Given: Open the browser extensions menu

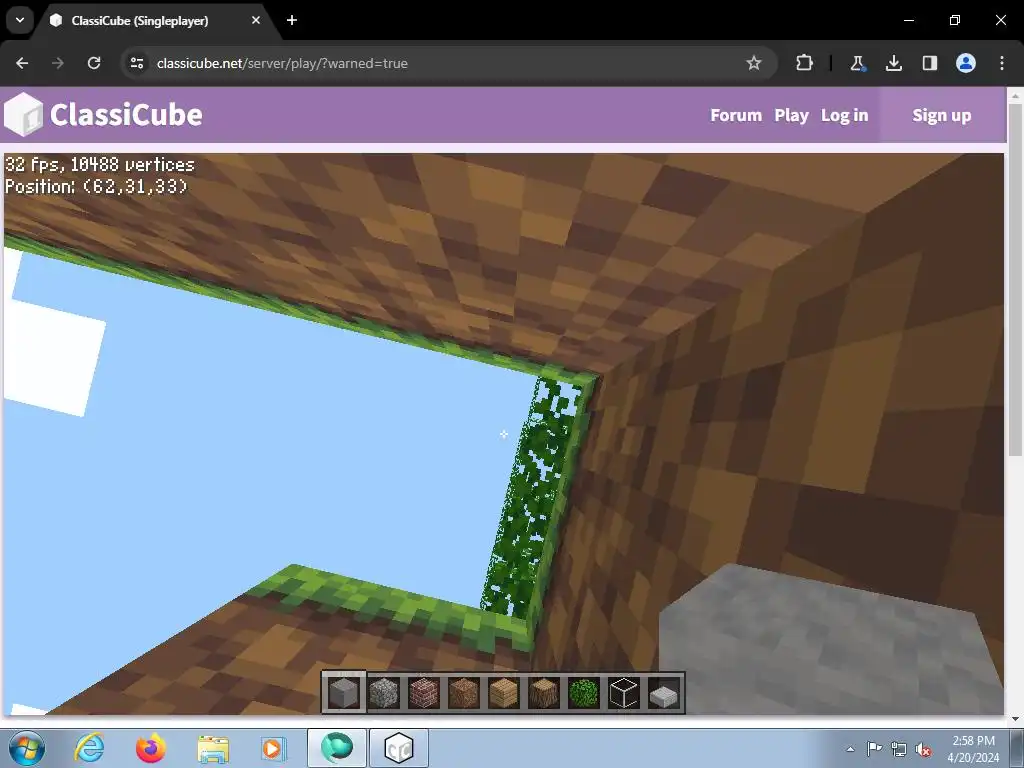Looking at the screenshot, I should [805, 63].
